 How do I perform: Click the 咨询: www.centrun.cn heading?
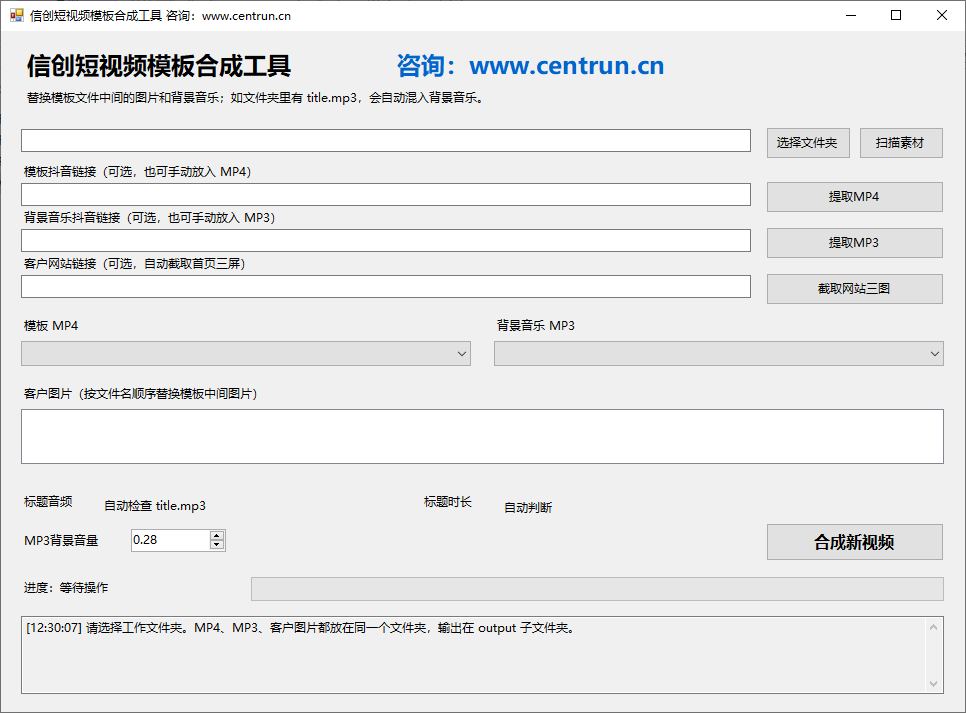[x=530, y=66]
